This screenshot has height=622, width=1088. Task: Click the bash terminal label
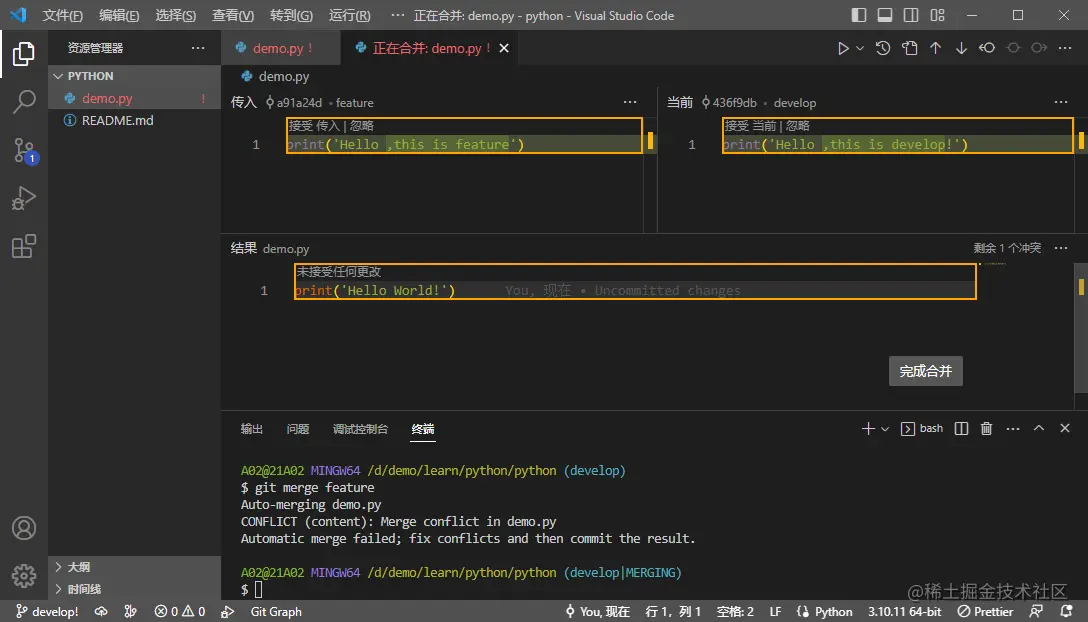coord(931,428)
